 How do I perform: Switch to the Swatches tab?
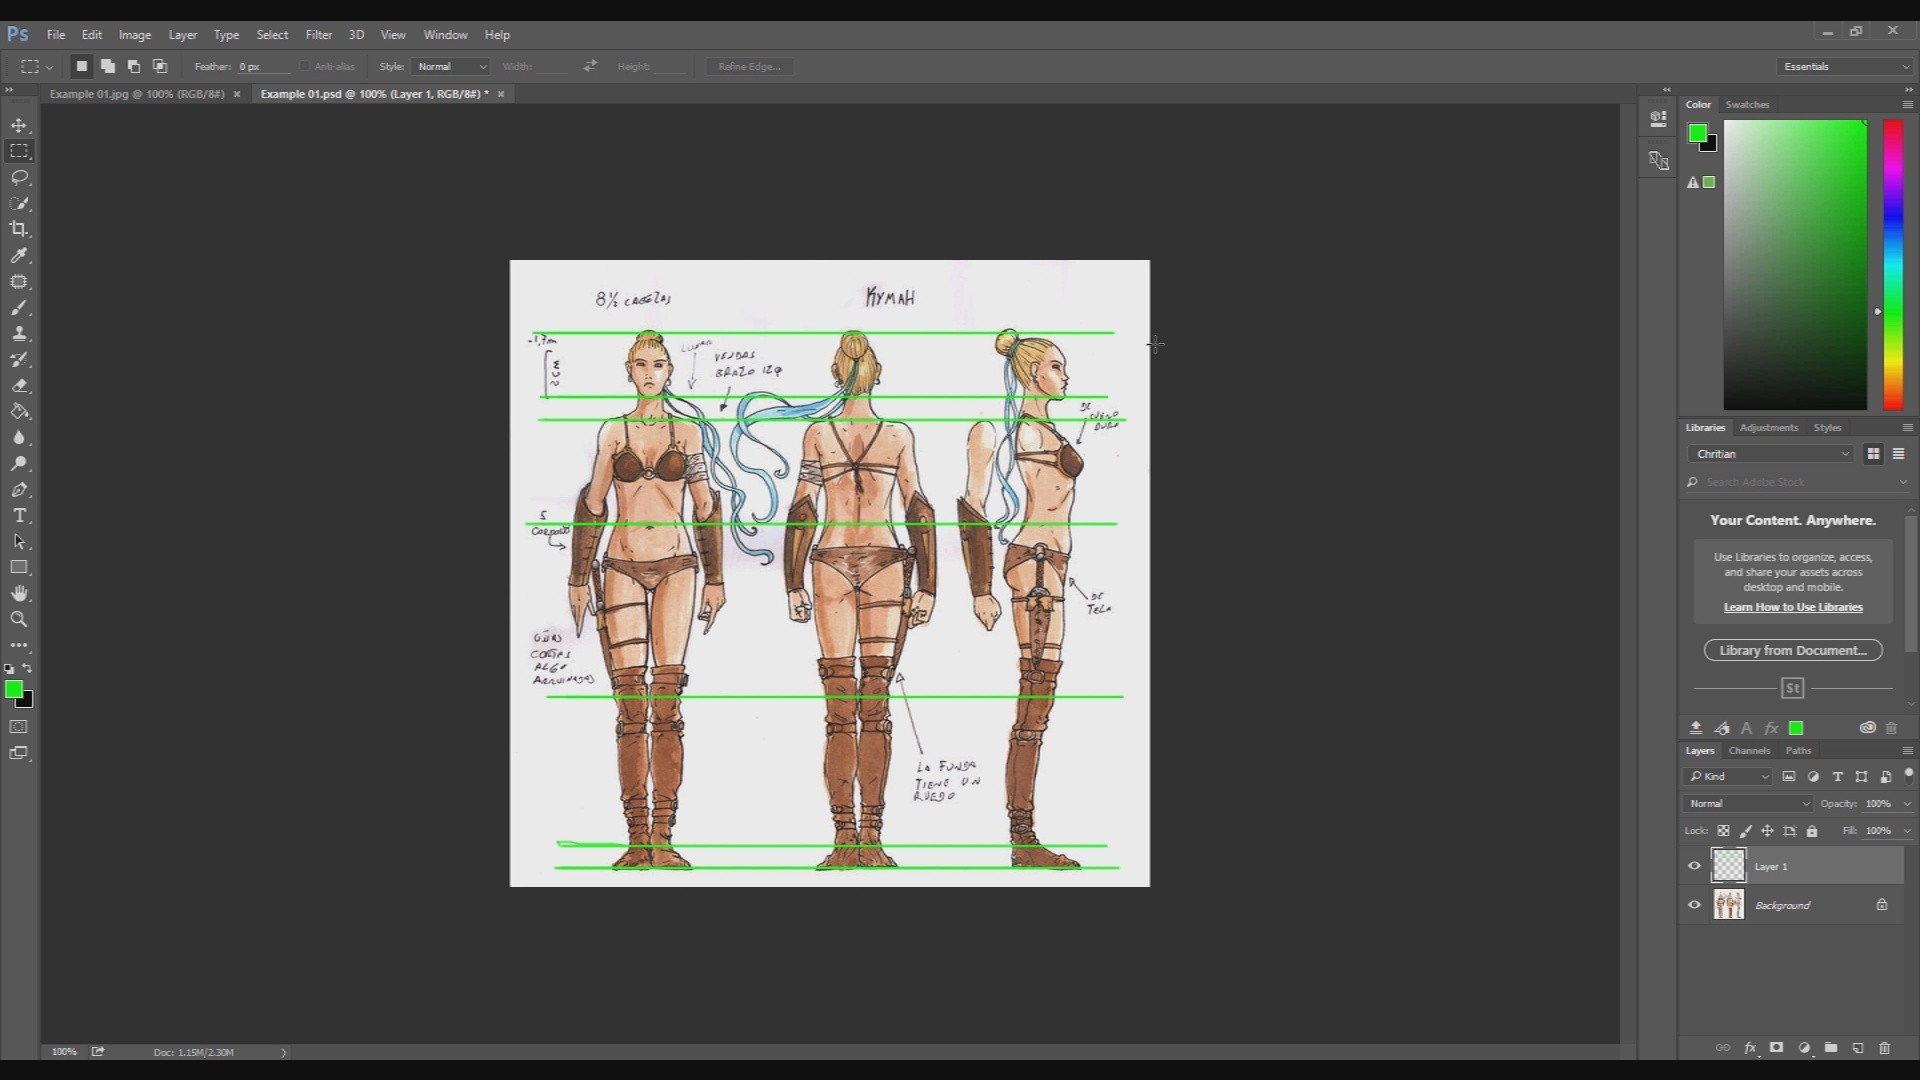(1747, 105)
